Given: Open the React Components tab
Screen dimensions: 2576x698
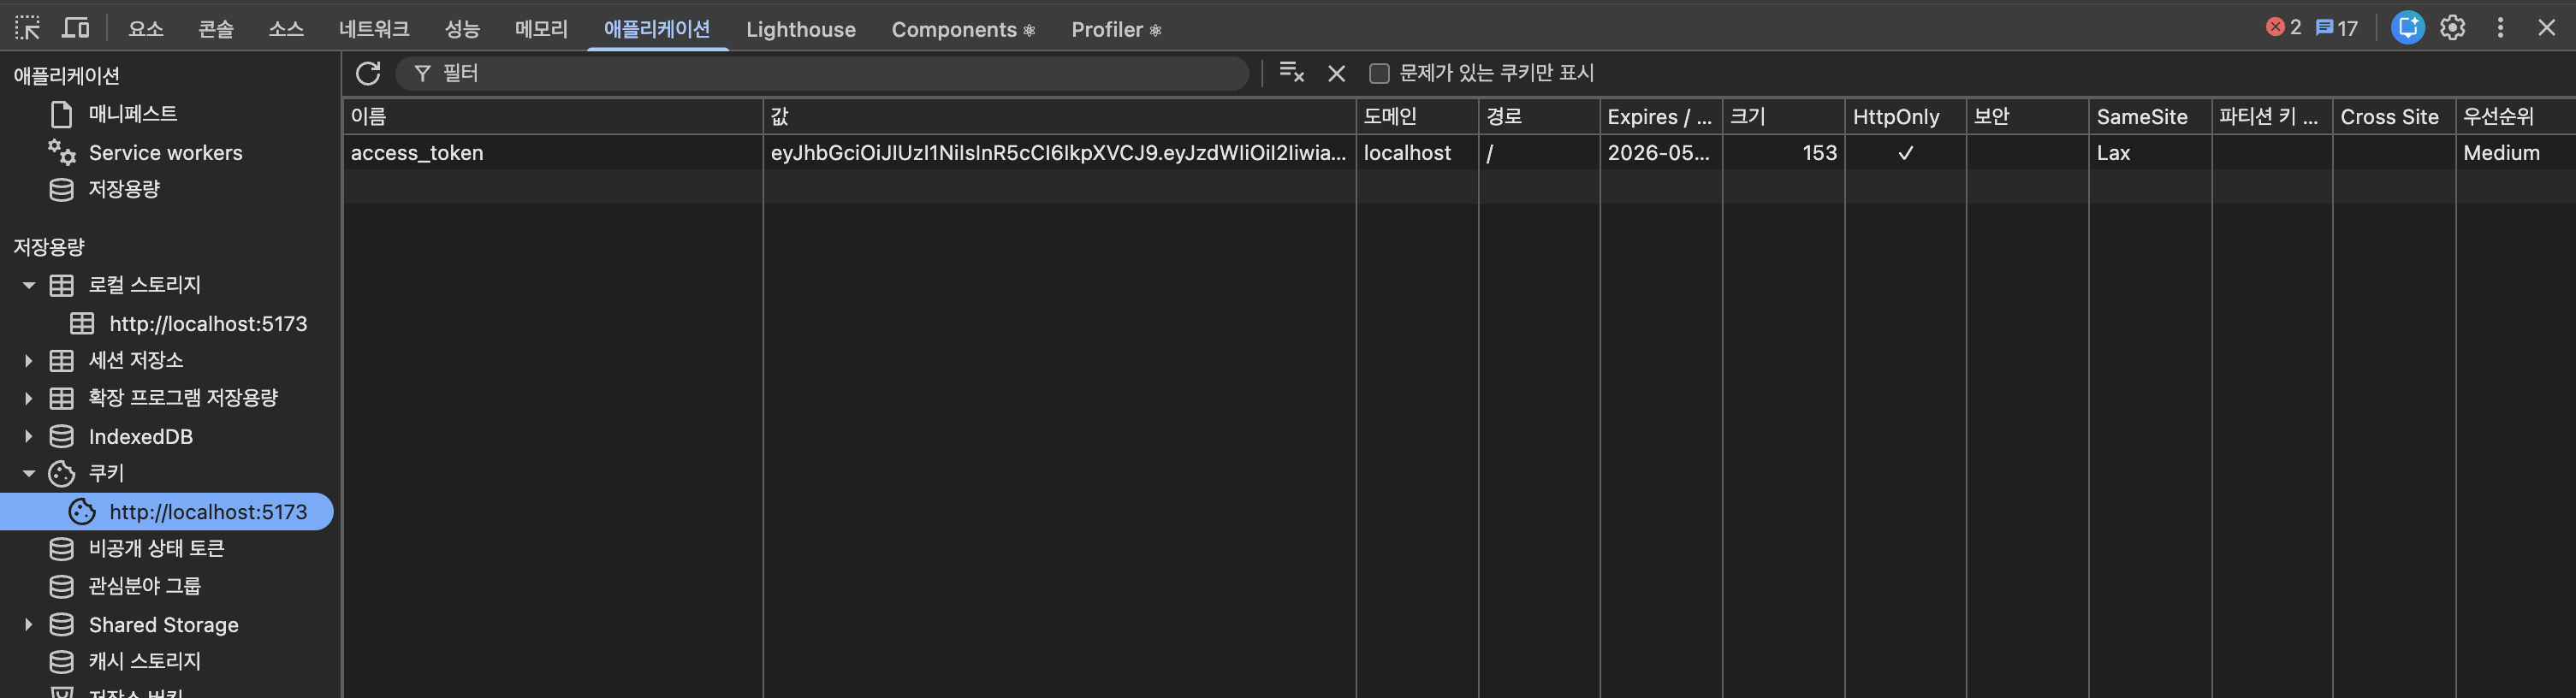Looking at the screenshot, I should pos(963,29).
